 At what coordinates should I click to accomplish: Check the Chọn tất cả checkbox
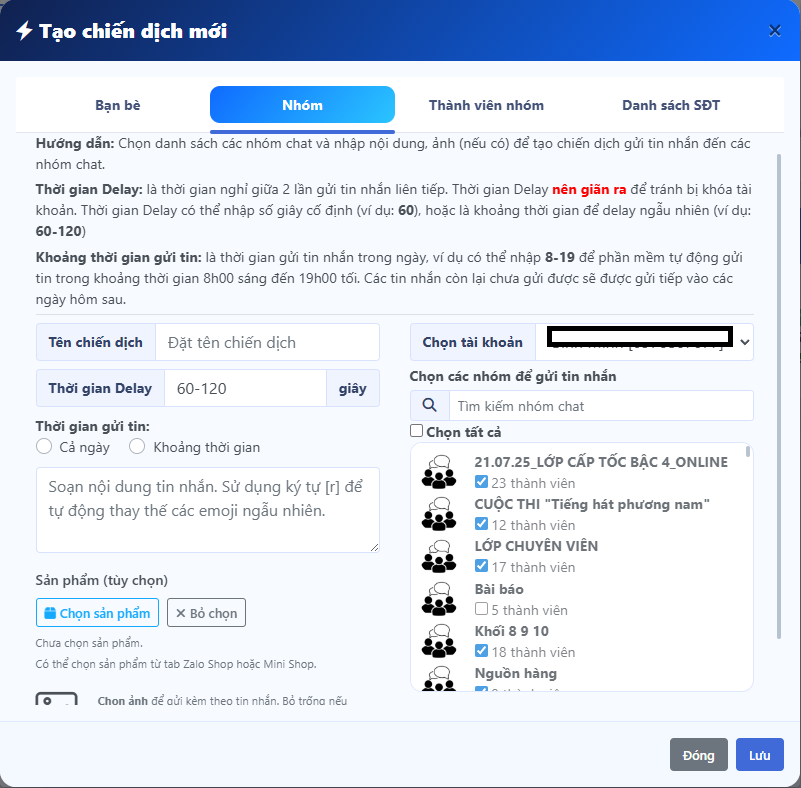click(417, 431)
